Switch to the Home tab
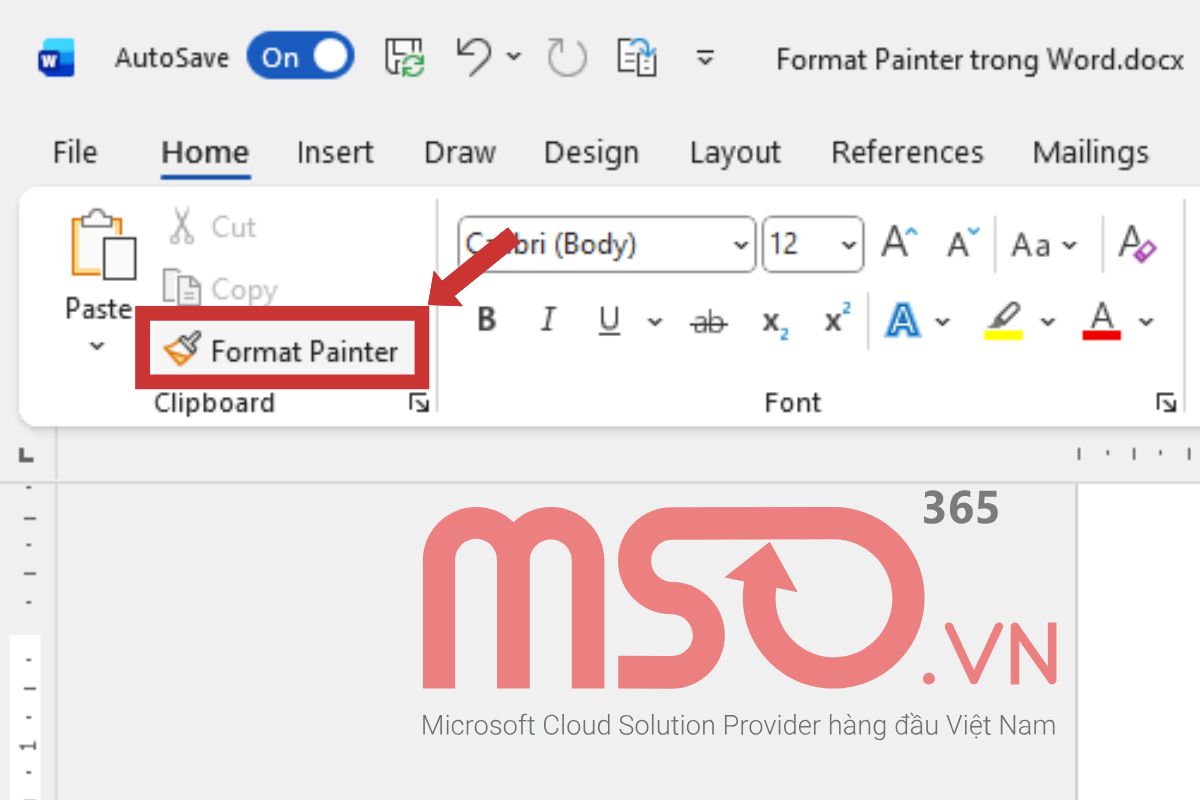Viewport: 1200px width, 800px height. coord(205,152)
